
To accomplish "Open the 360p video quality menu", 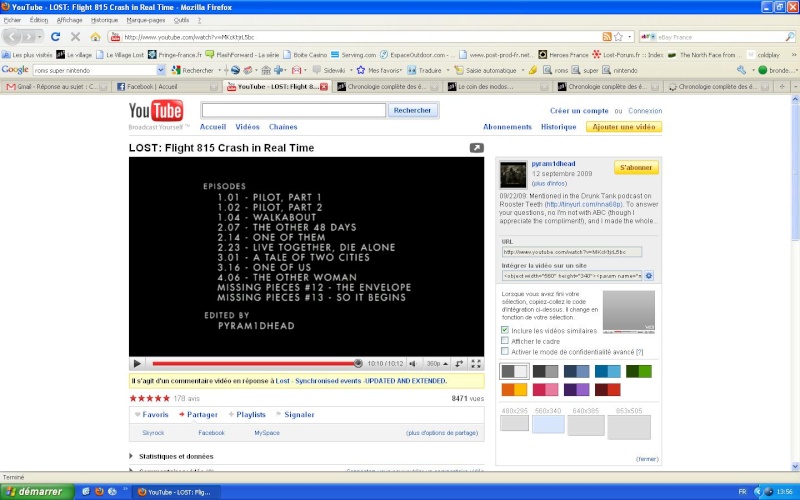I will [437, 363].
